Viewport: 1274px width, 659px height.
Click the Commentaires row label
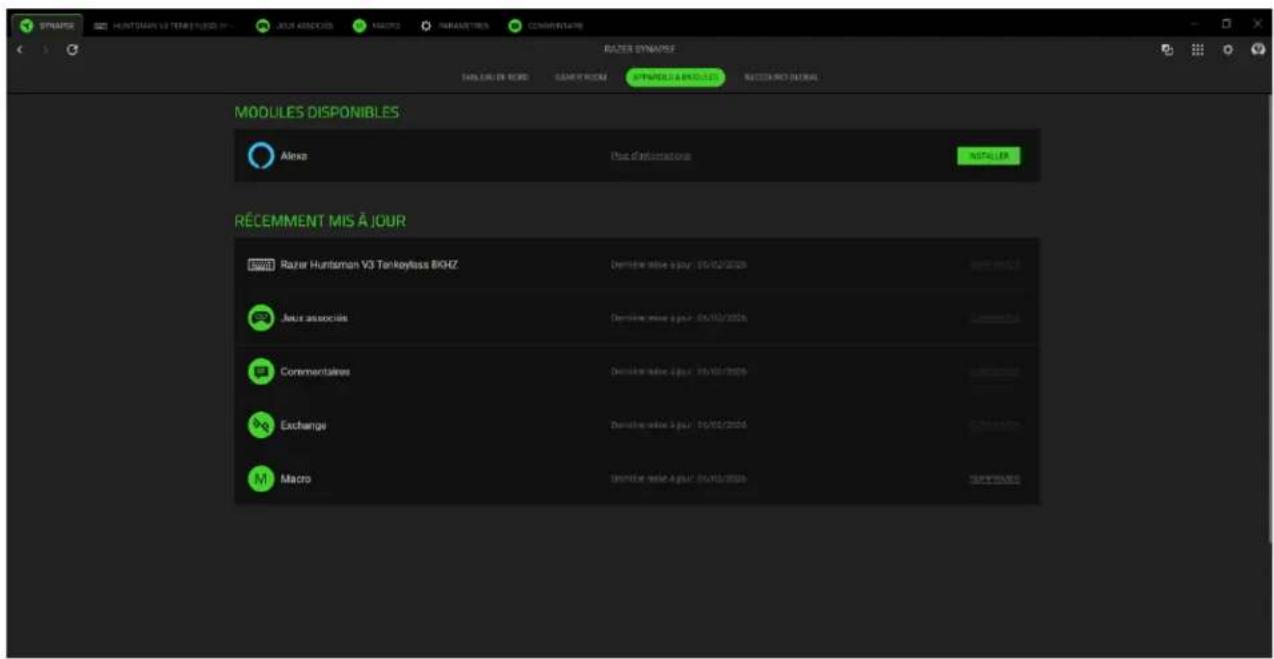[315, 372]
